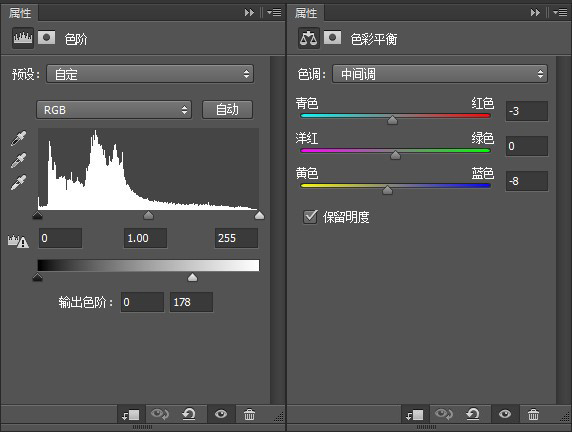The height and width of the screenshot is (432, 572).
Task: Click the Levels layer mask icon
Action: (46, 37)
